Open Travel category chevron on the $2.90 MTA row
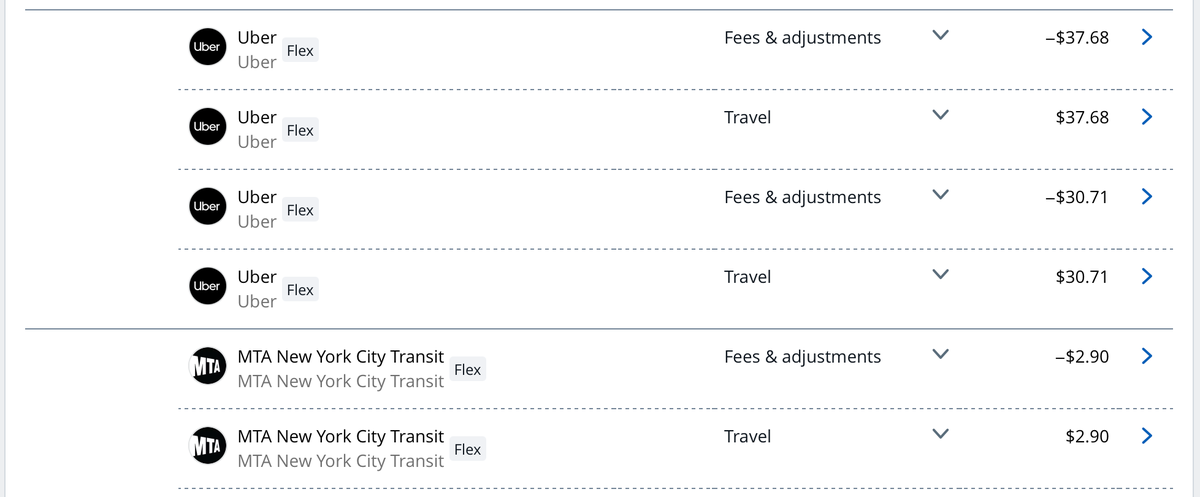 [x=939, y=435]
